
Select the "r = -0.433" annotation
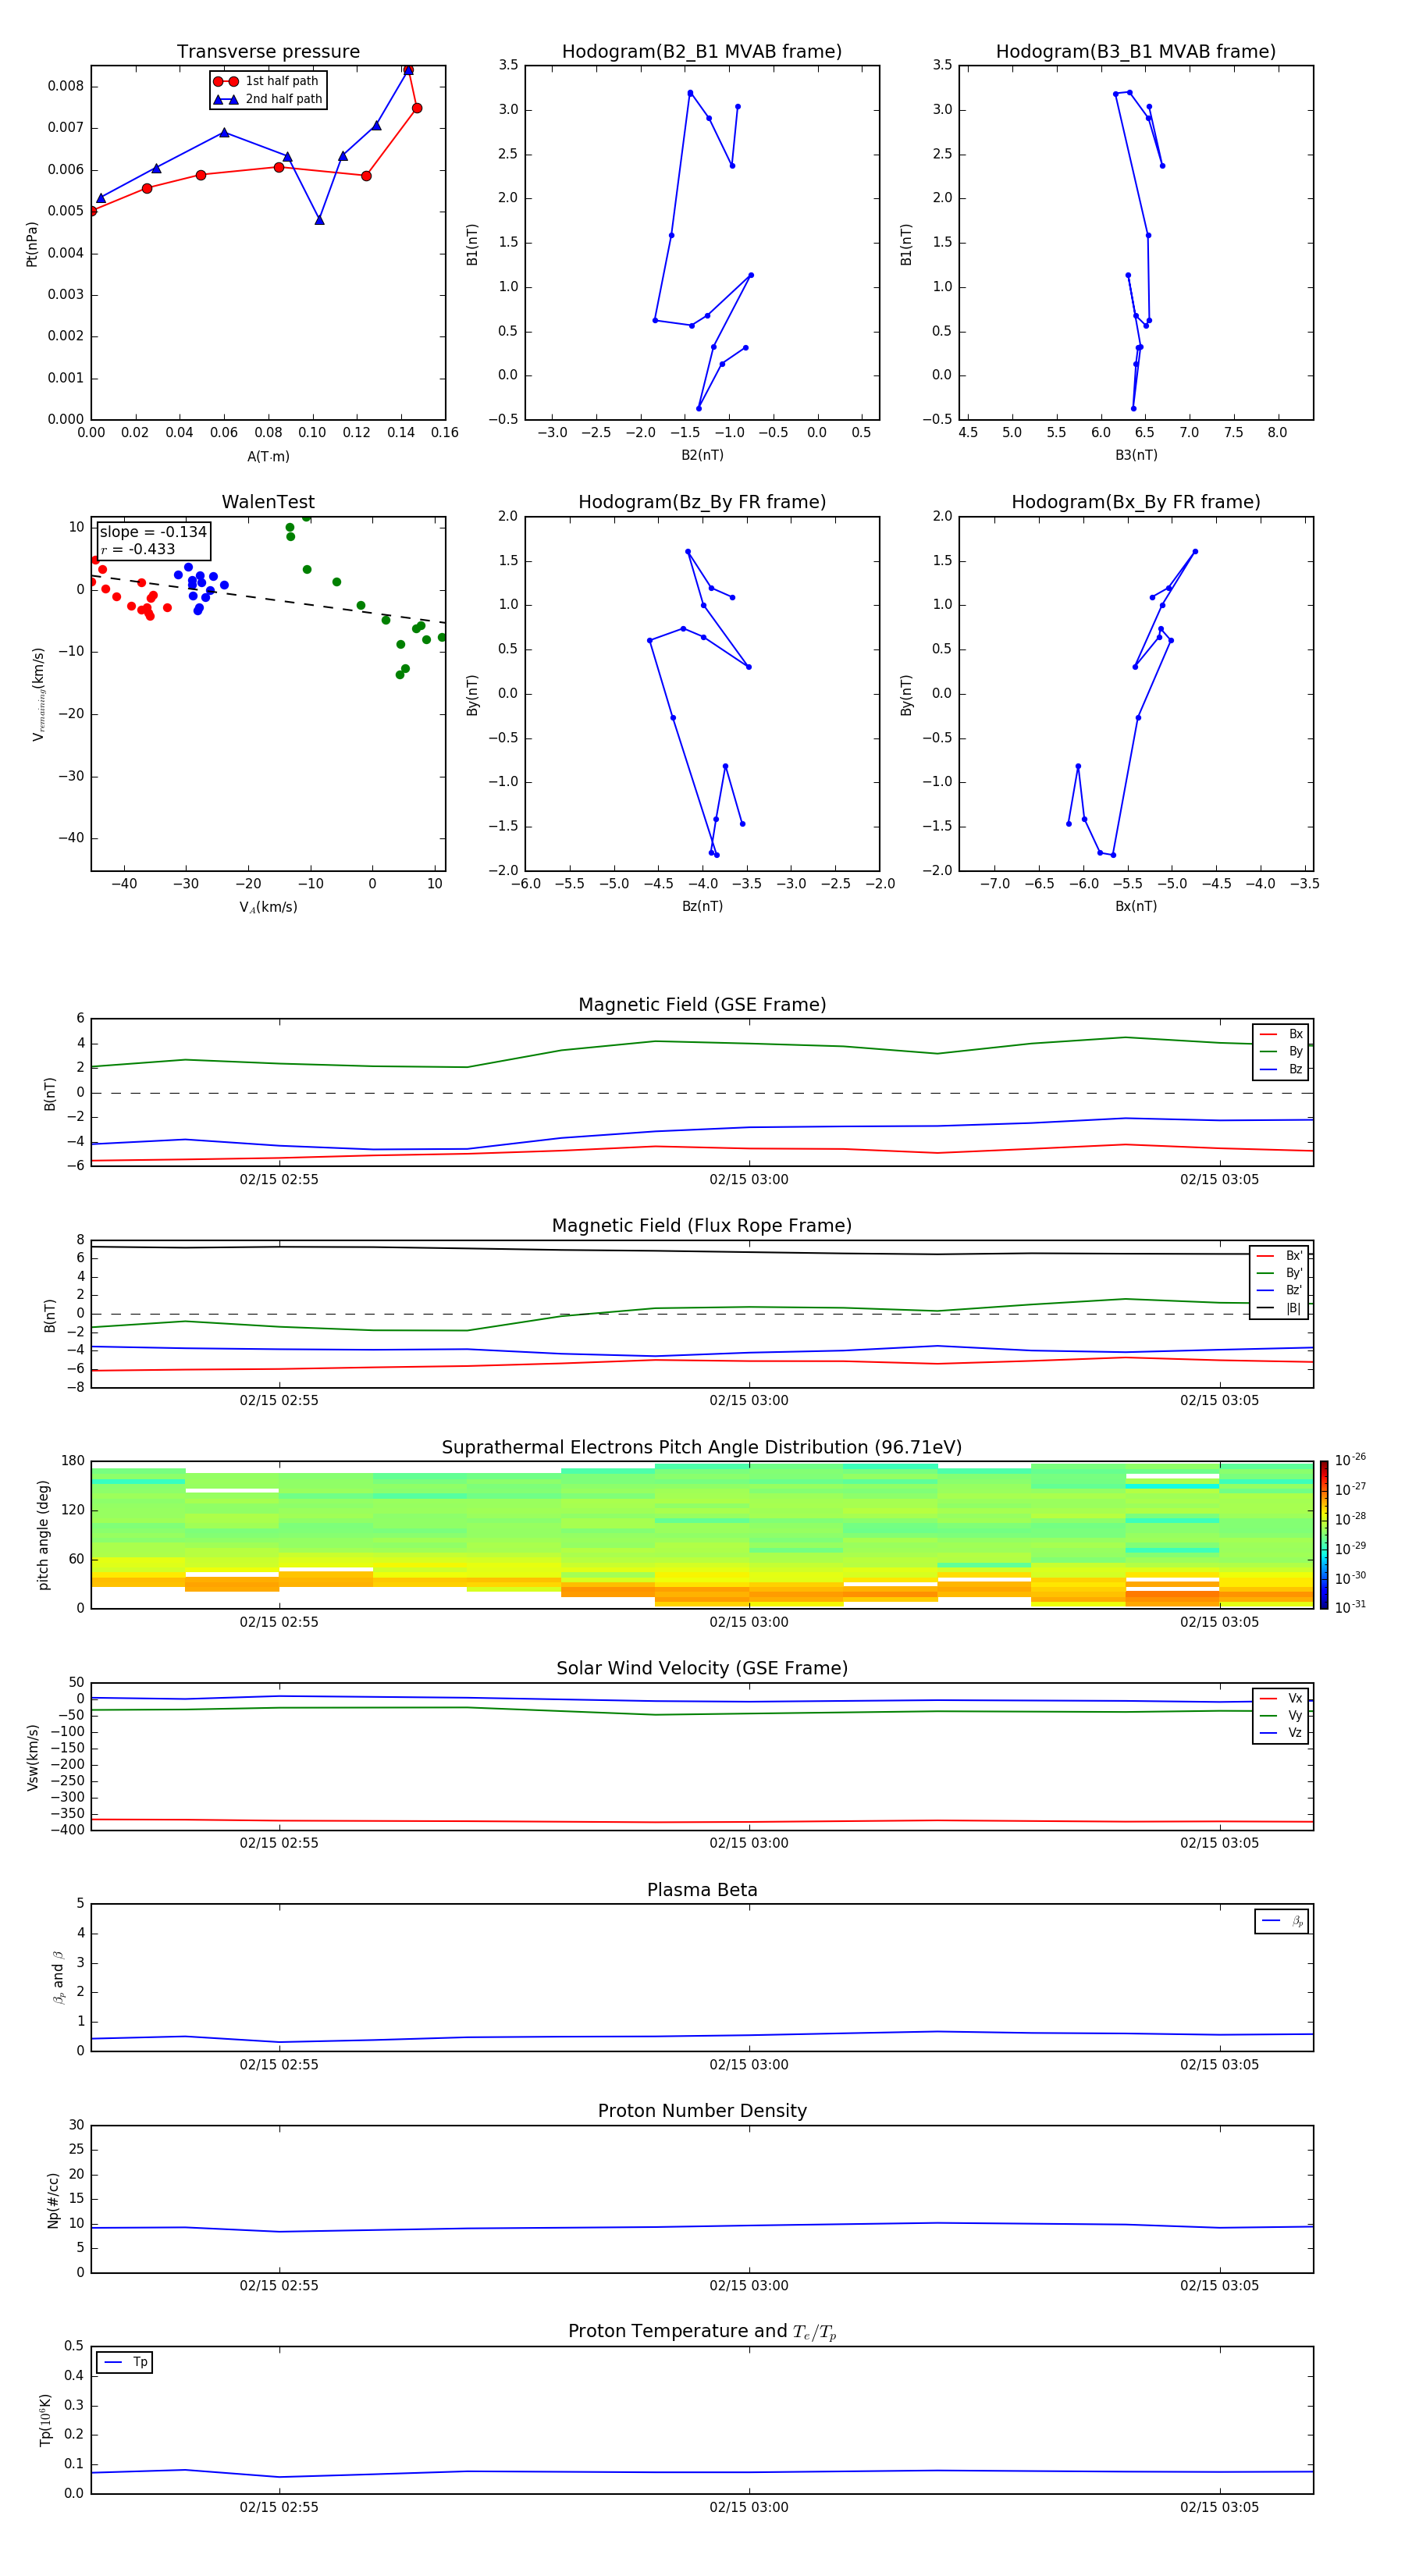[x=138, y=549]
